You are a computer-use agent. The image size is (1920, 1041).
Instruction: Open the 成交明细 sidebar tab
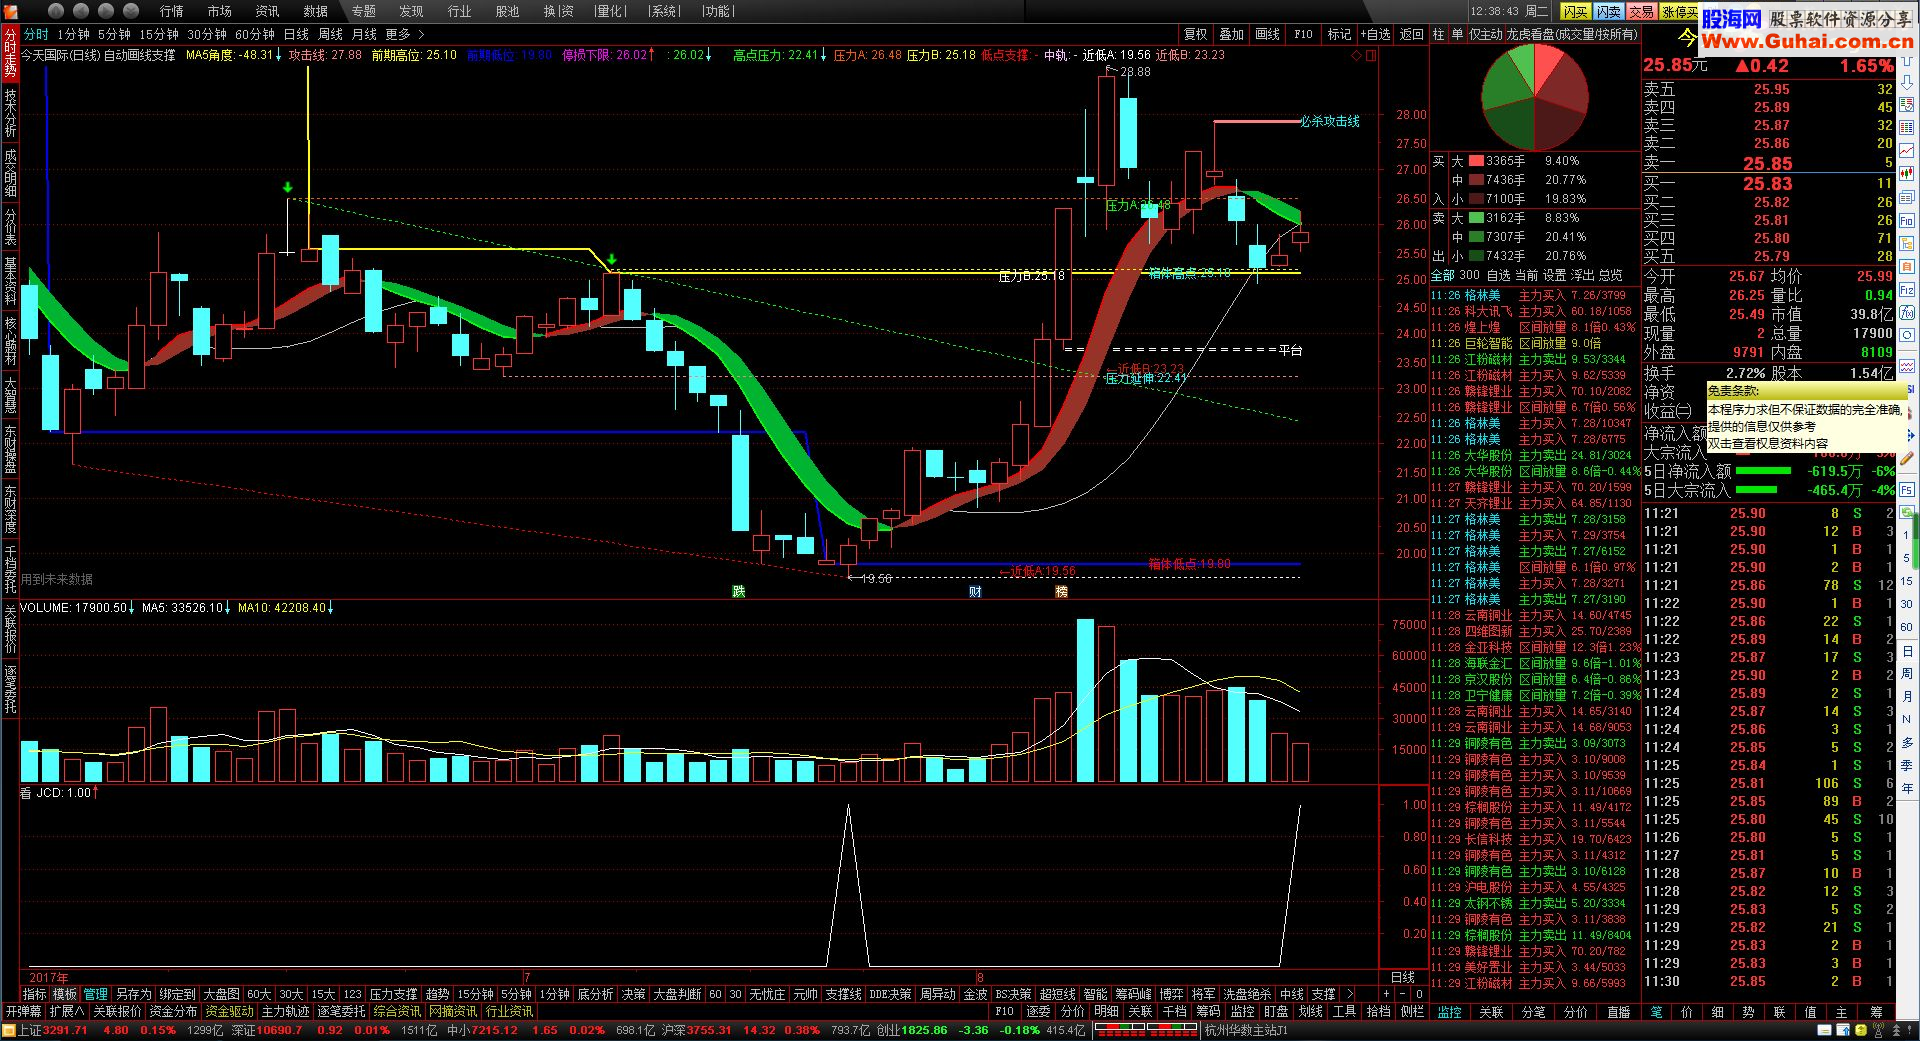pyautogui.click(x=10, y=172)
